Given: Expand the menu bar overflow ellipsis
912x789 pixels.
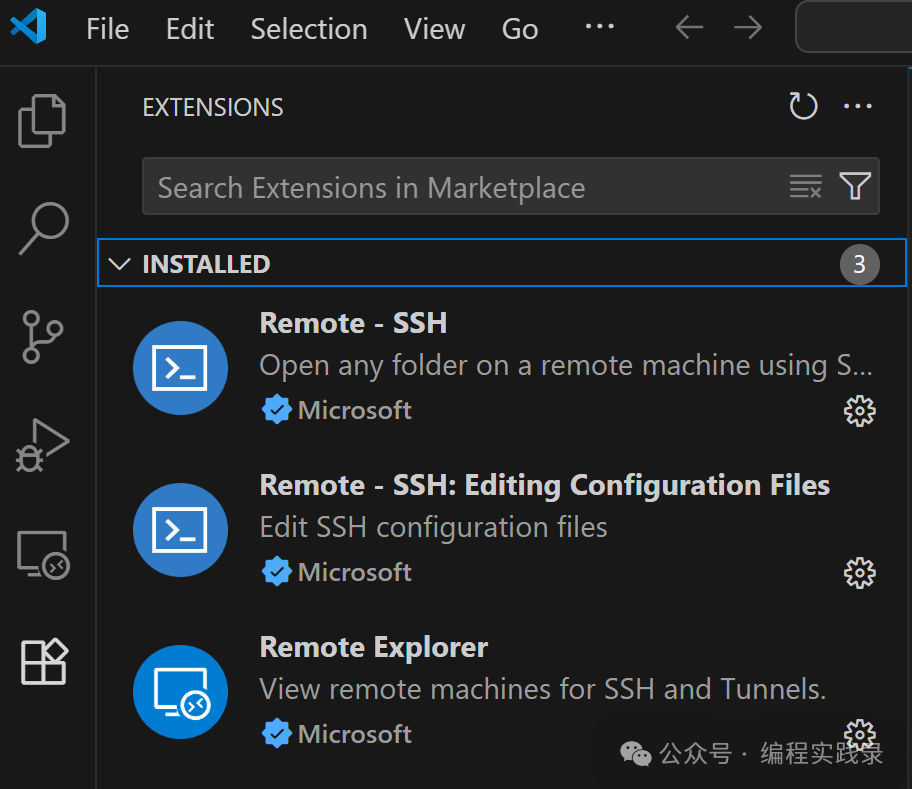Looking at the screenshot, I should tap(599, 28).
